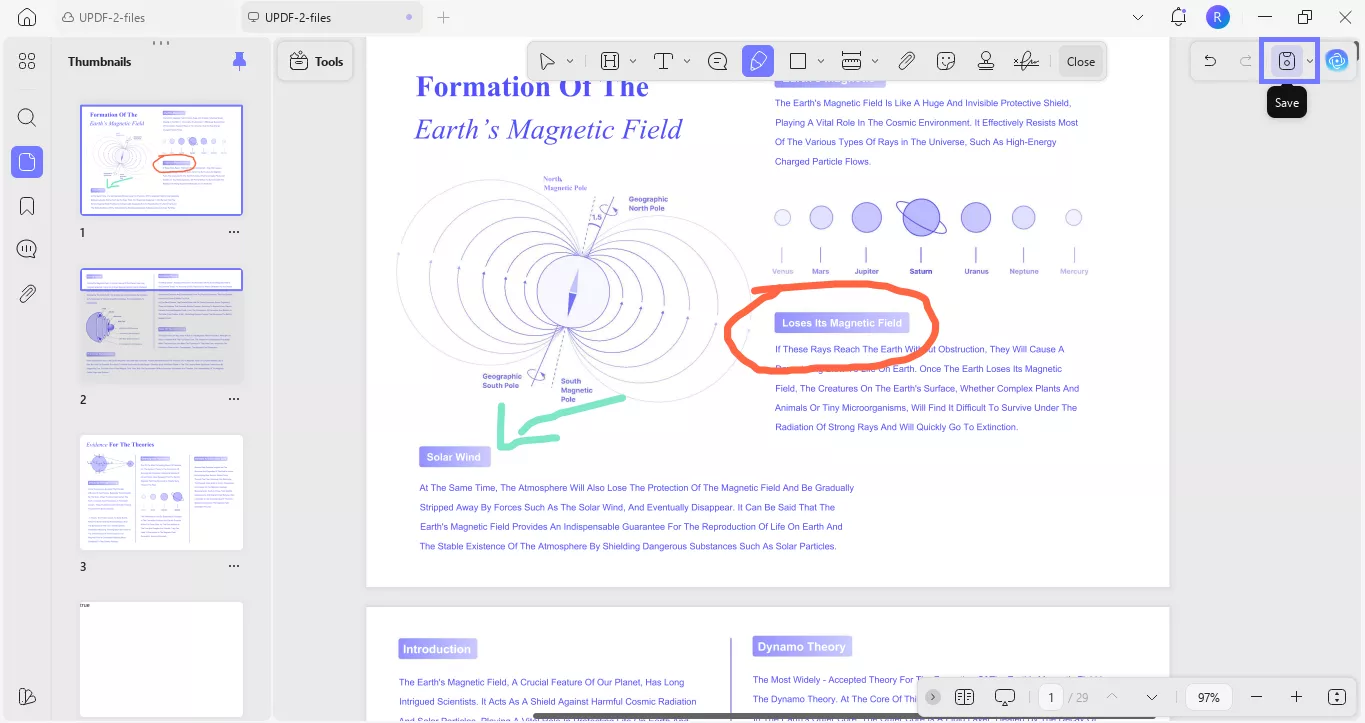The image size is (1365, 723).
Task: Open the Tools menu button
Action: [316, 61]
